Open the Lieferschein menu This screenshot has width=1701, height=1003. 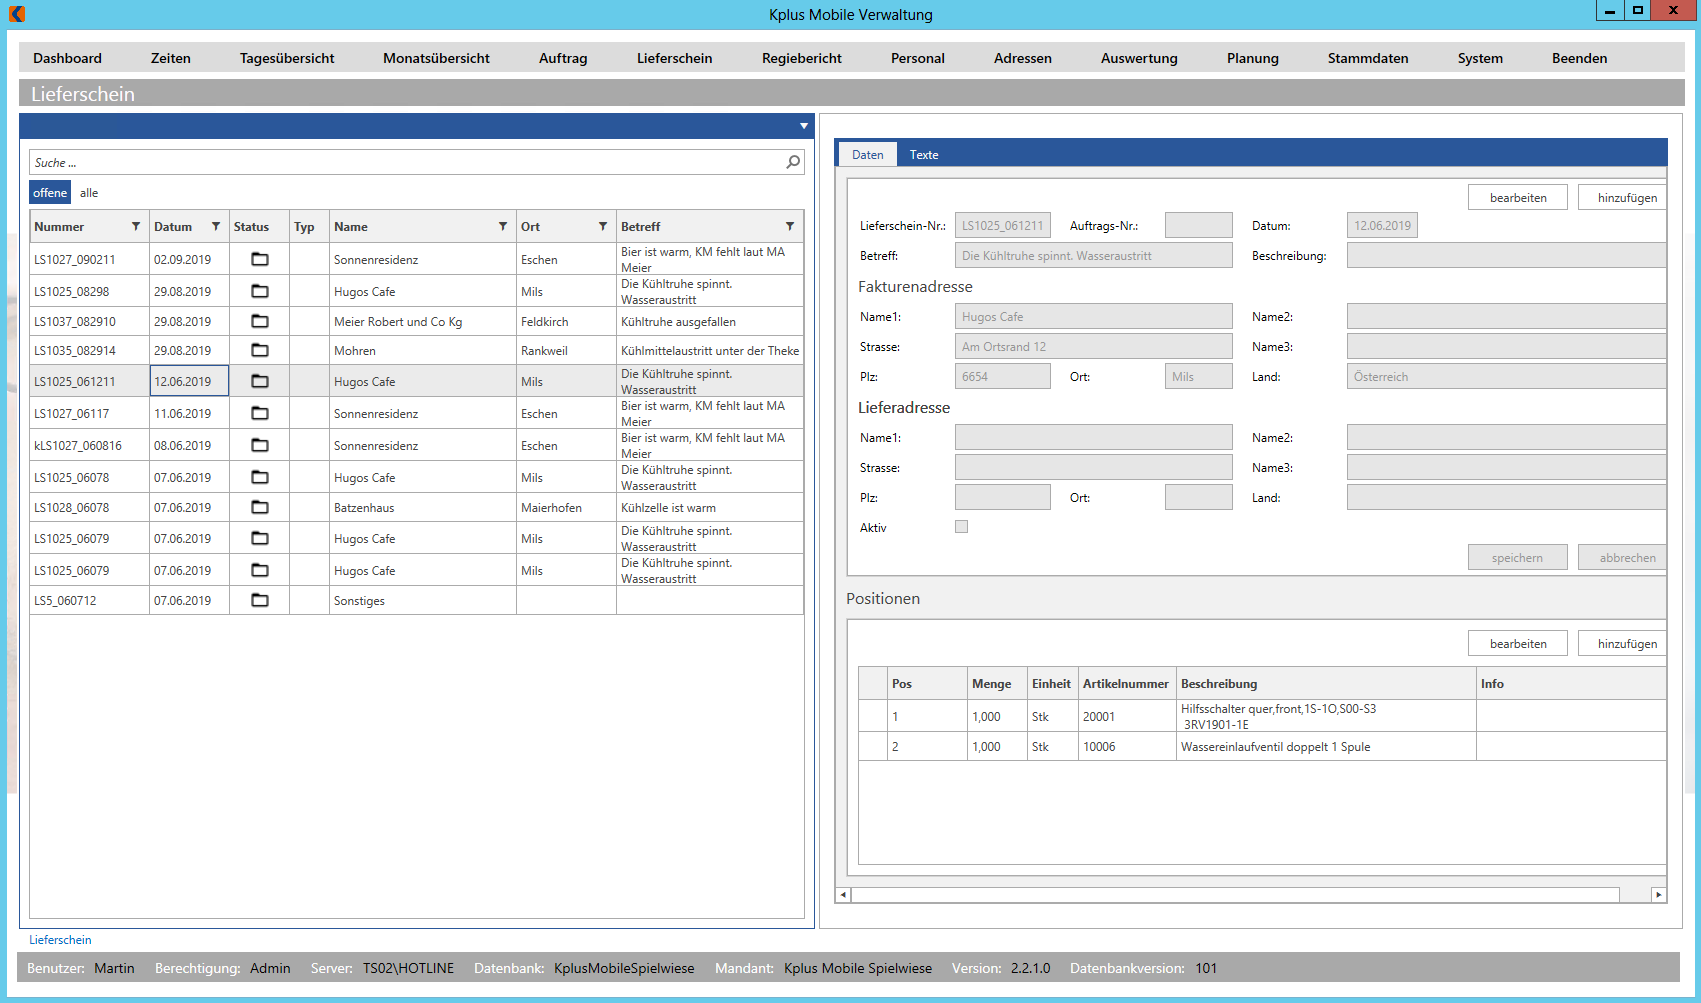tap(675, 58)
